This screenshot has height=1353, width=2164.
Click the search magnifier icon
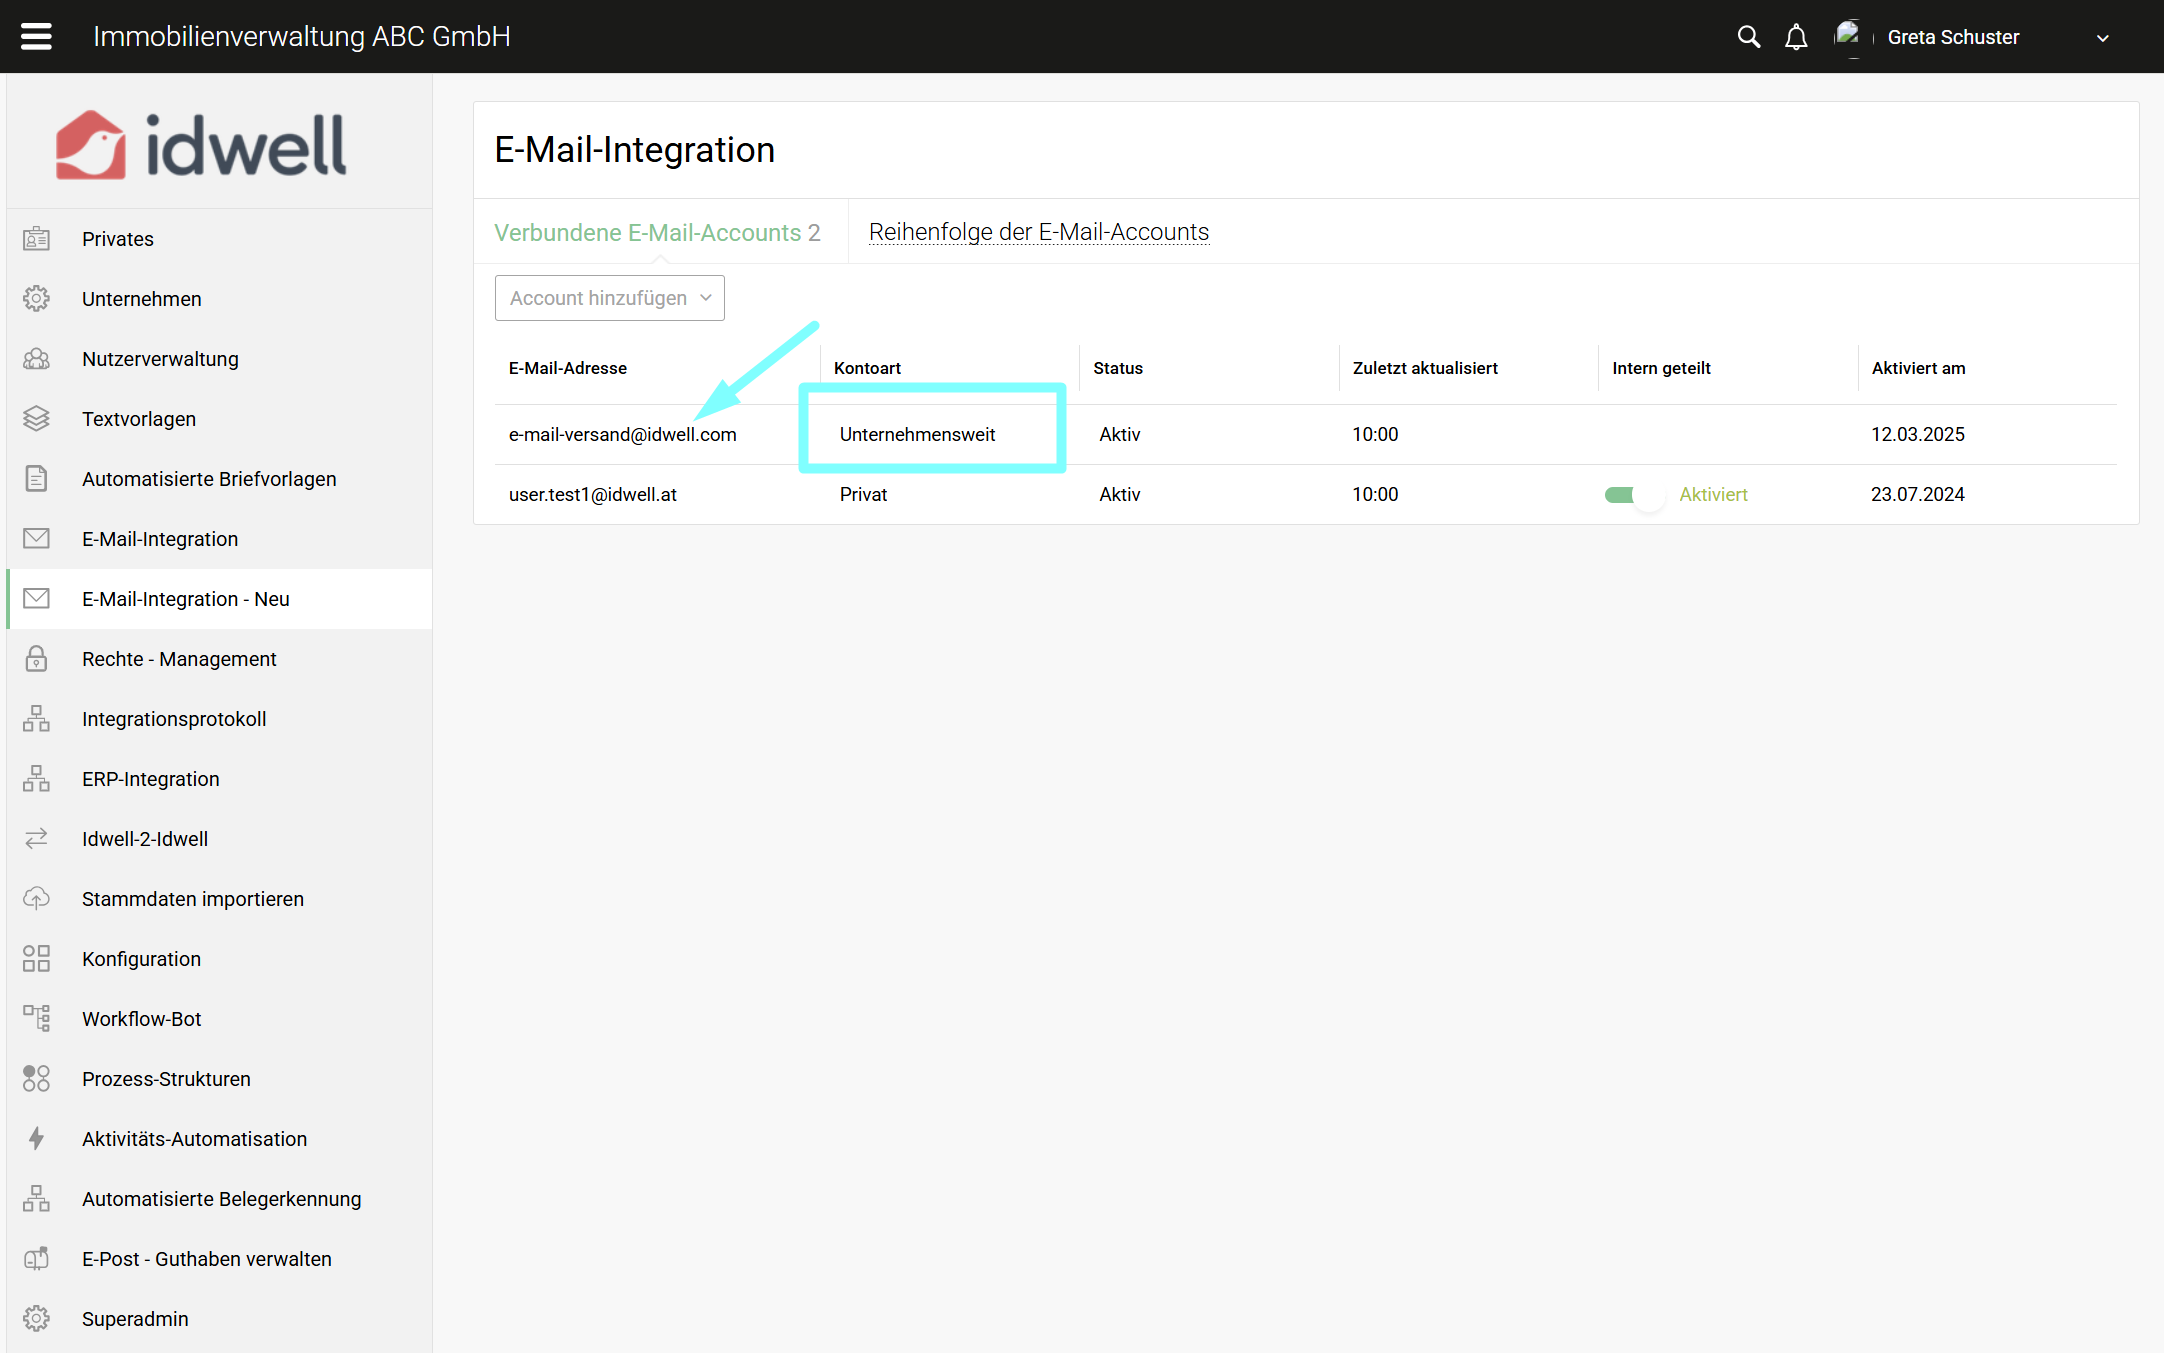pyautogui.click(x=1748, y=37)
